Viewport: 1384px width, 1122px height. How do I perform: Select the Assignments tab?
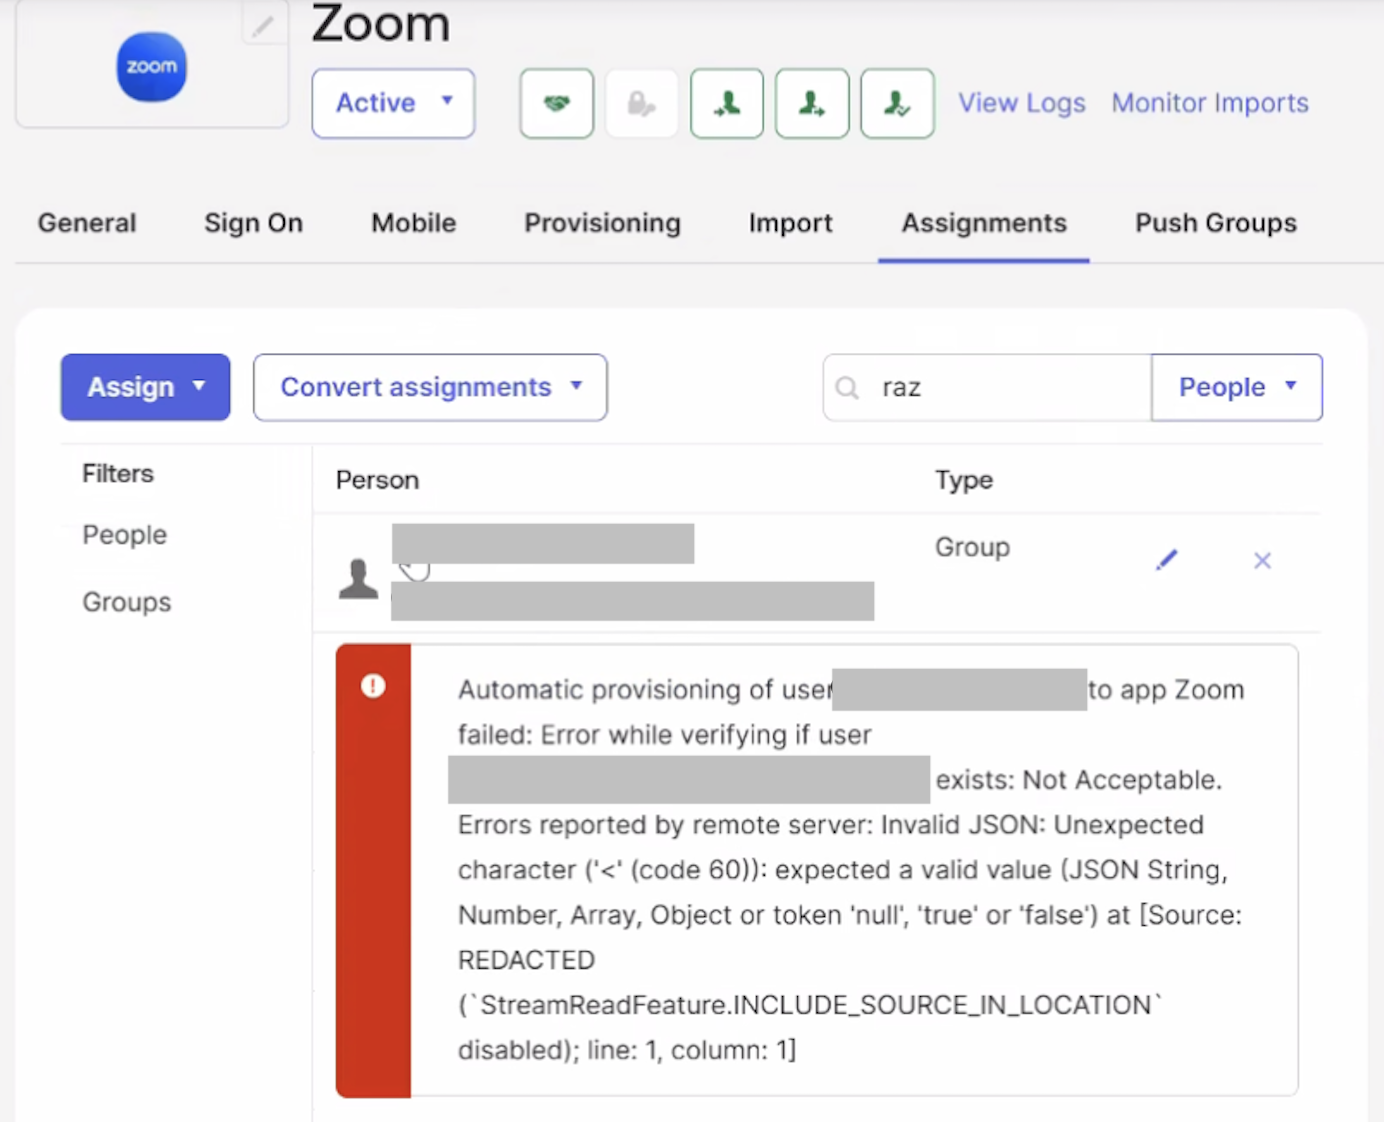pyautogui.click(x=984, y=223)
